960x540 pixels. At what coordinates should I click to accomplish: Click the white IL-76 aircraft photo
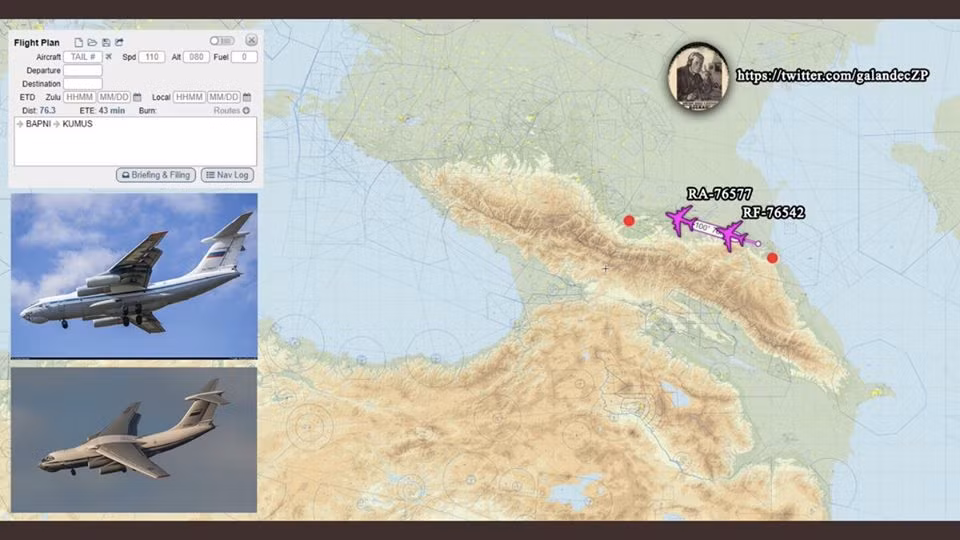coord(133,275)
